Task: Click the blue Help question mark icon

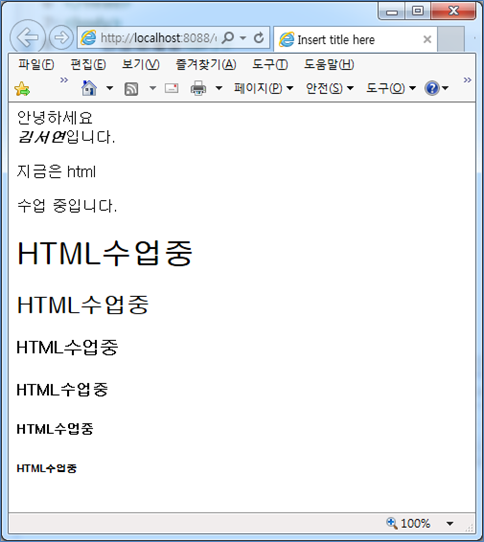Action: [432, 88]
